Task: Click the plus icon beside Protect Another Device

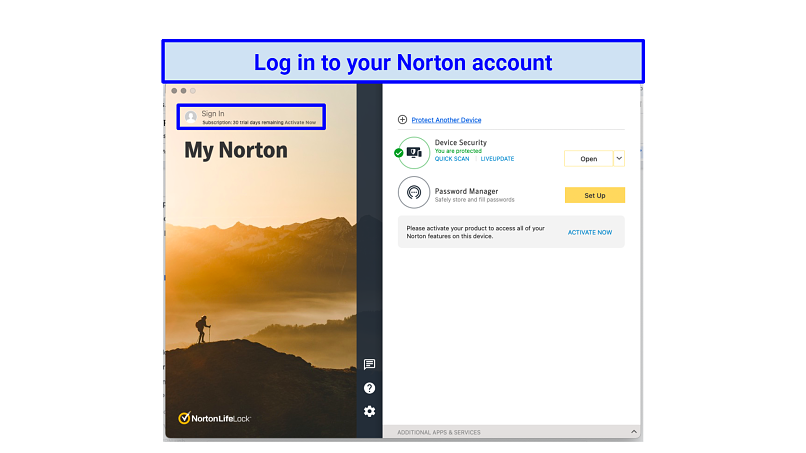Action: coord(402,120)
